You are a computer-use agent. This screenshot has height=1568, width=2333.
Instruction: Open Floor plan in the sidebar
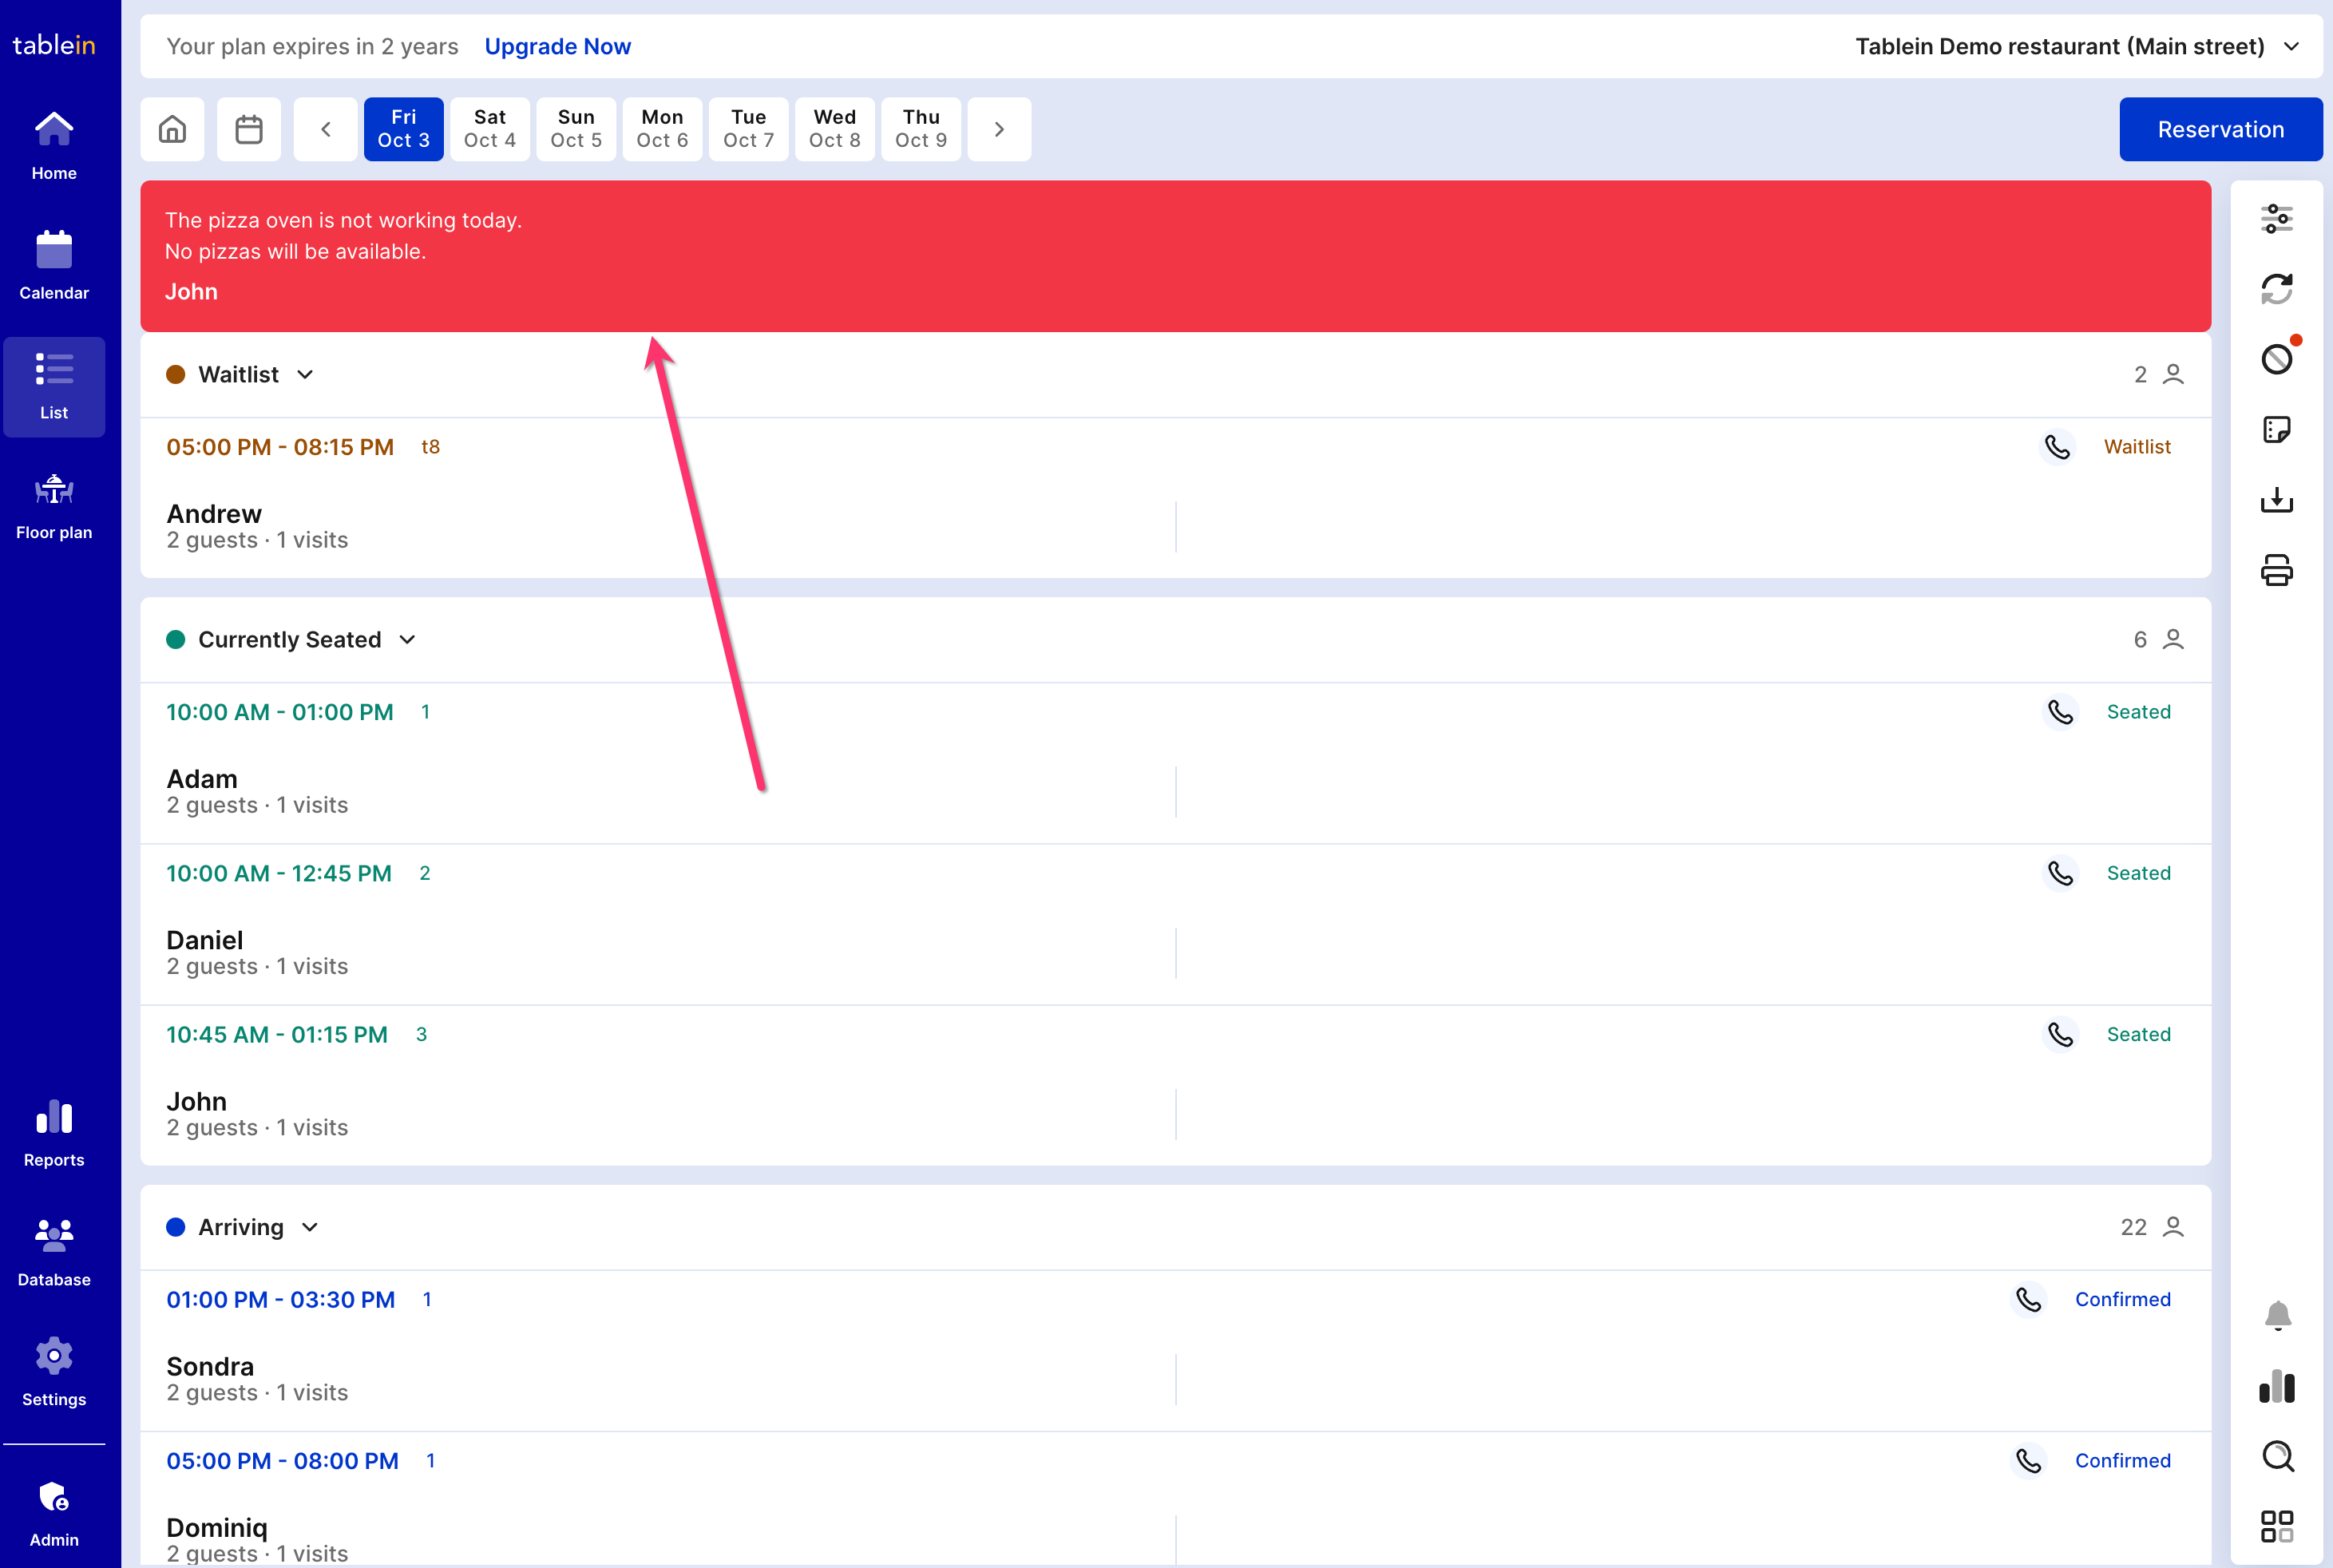[54, 506]
